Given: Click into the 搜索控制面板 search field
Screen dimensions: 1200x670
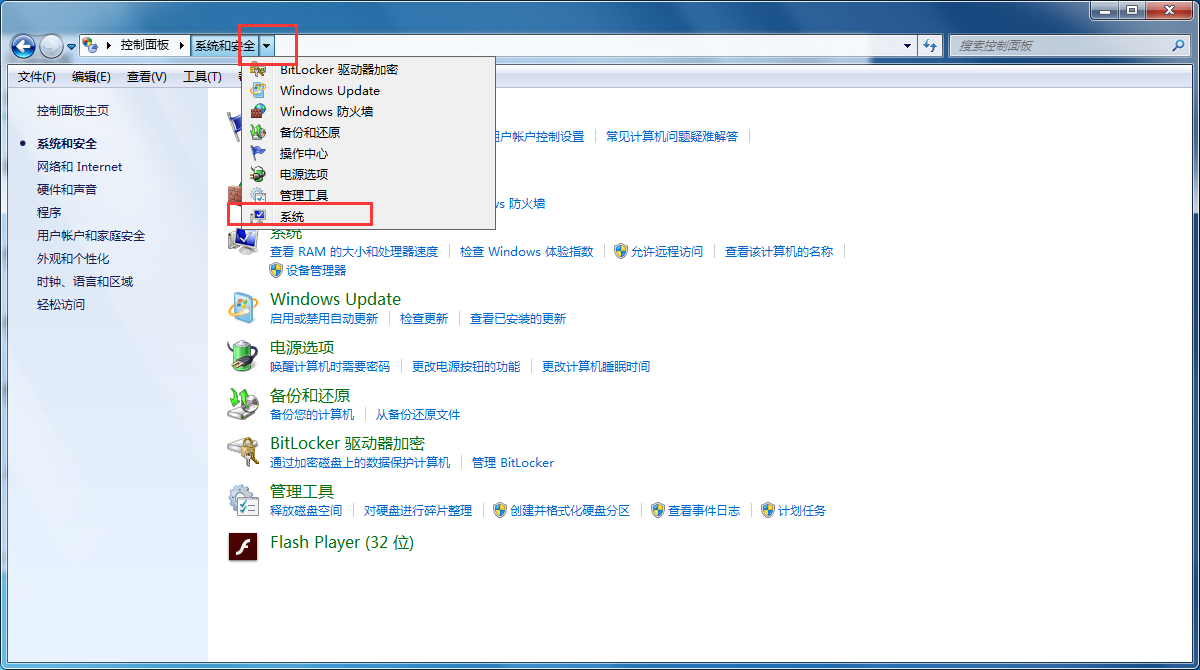Looking at the screenshot, I should point(1060,46).
